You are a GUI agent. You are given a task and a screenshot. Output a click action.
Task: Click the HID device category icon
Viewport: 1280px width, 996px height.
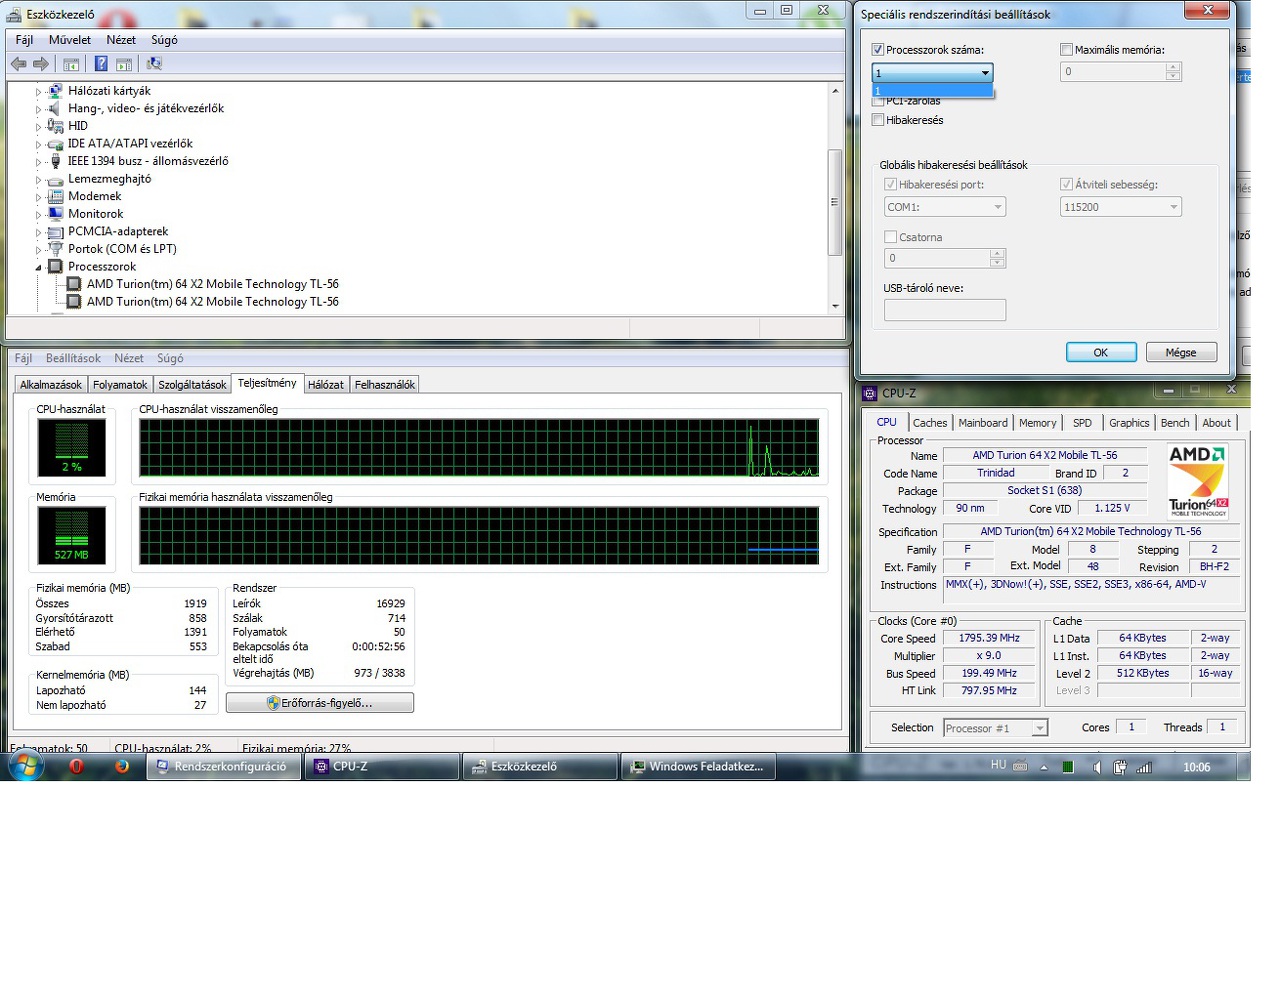(x=56, y=126)
